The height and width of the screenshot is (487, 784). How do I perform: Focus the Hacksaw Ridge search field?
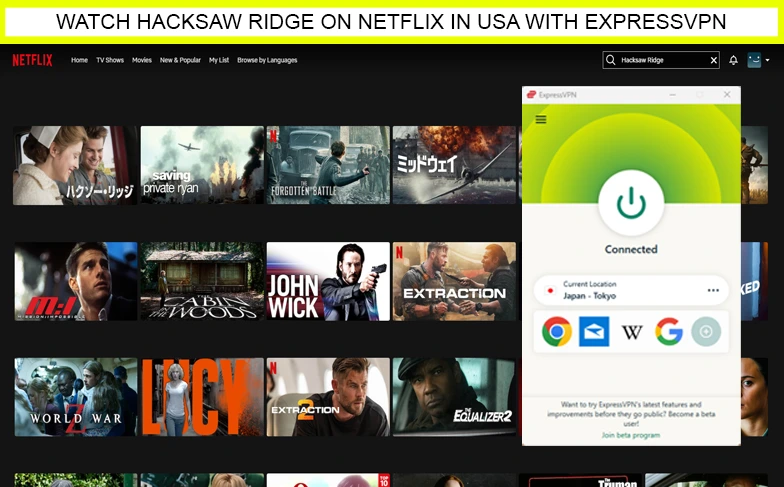tap(661, 60)
